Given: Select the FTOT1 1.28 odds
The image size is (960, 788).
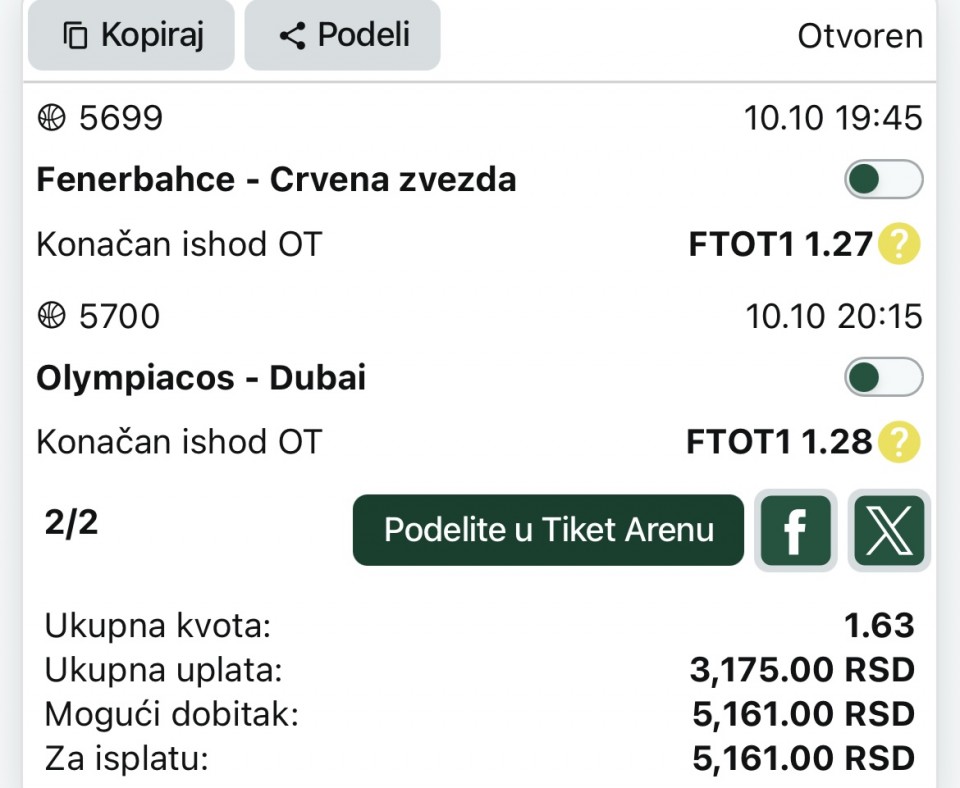Looking at the screenshot, I should [x=779, y=442].
